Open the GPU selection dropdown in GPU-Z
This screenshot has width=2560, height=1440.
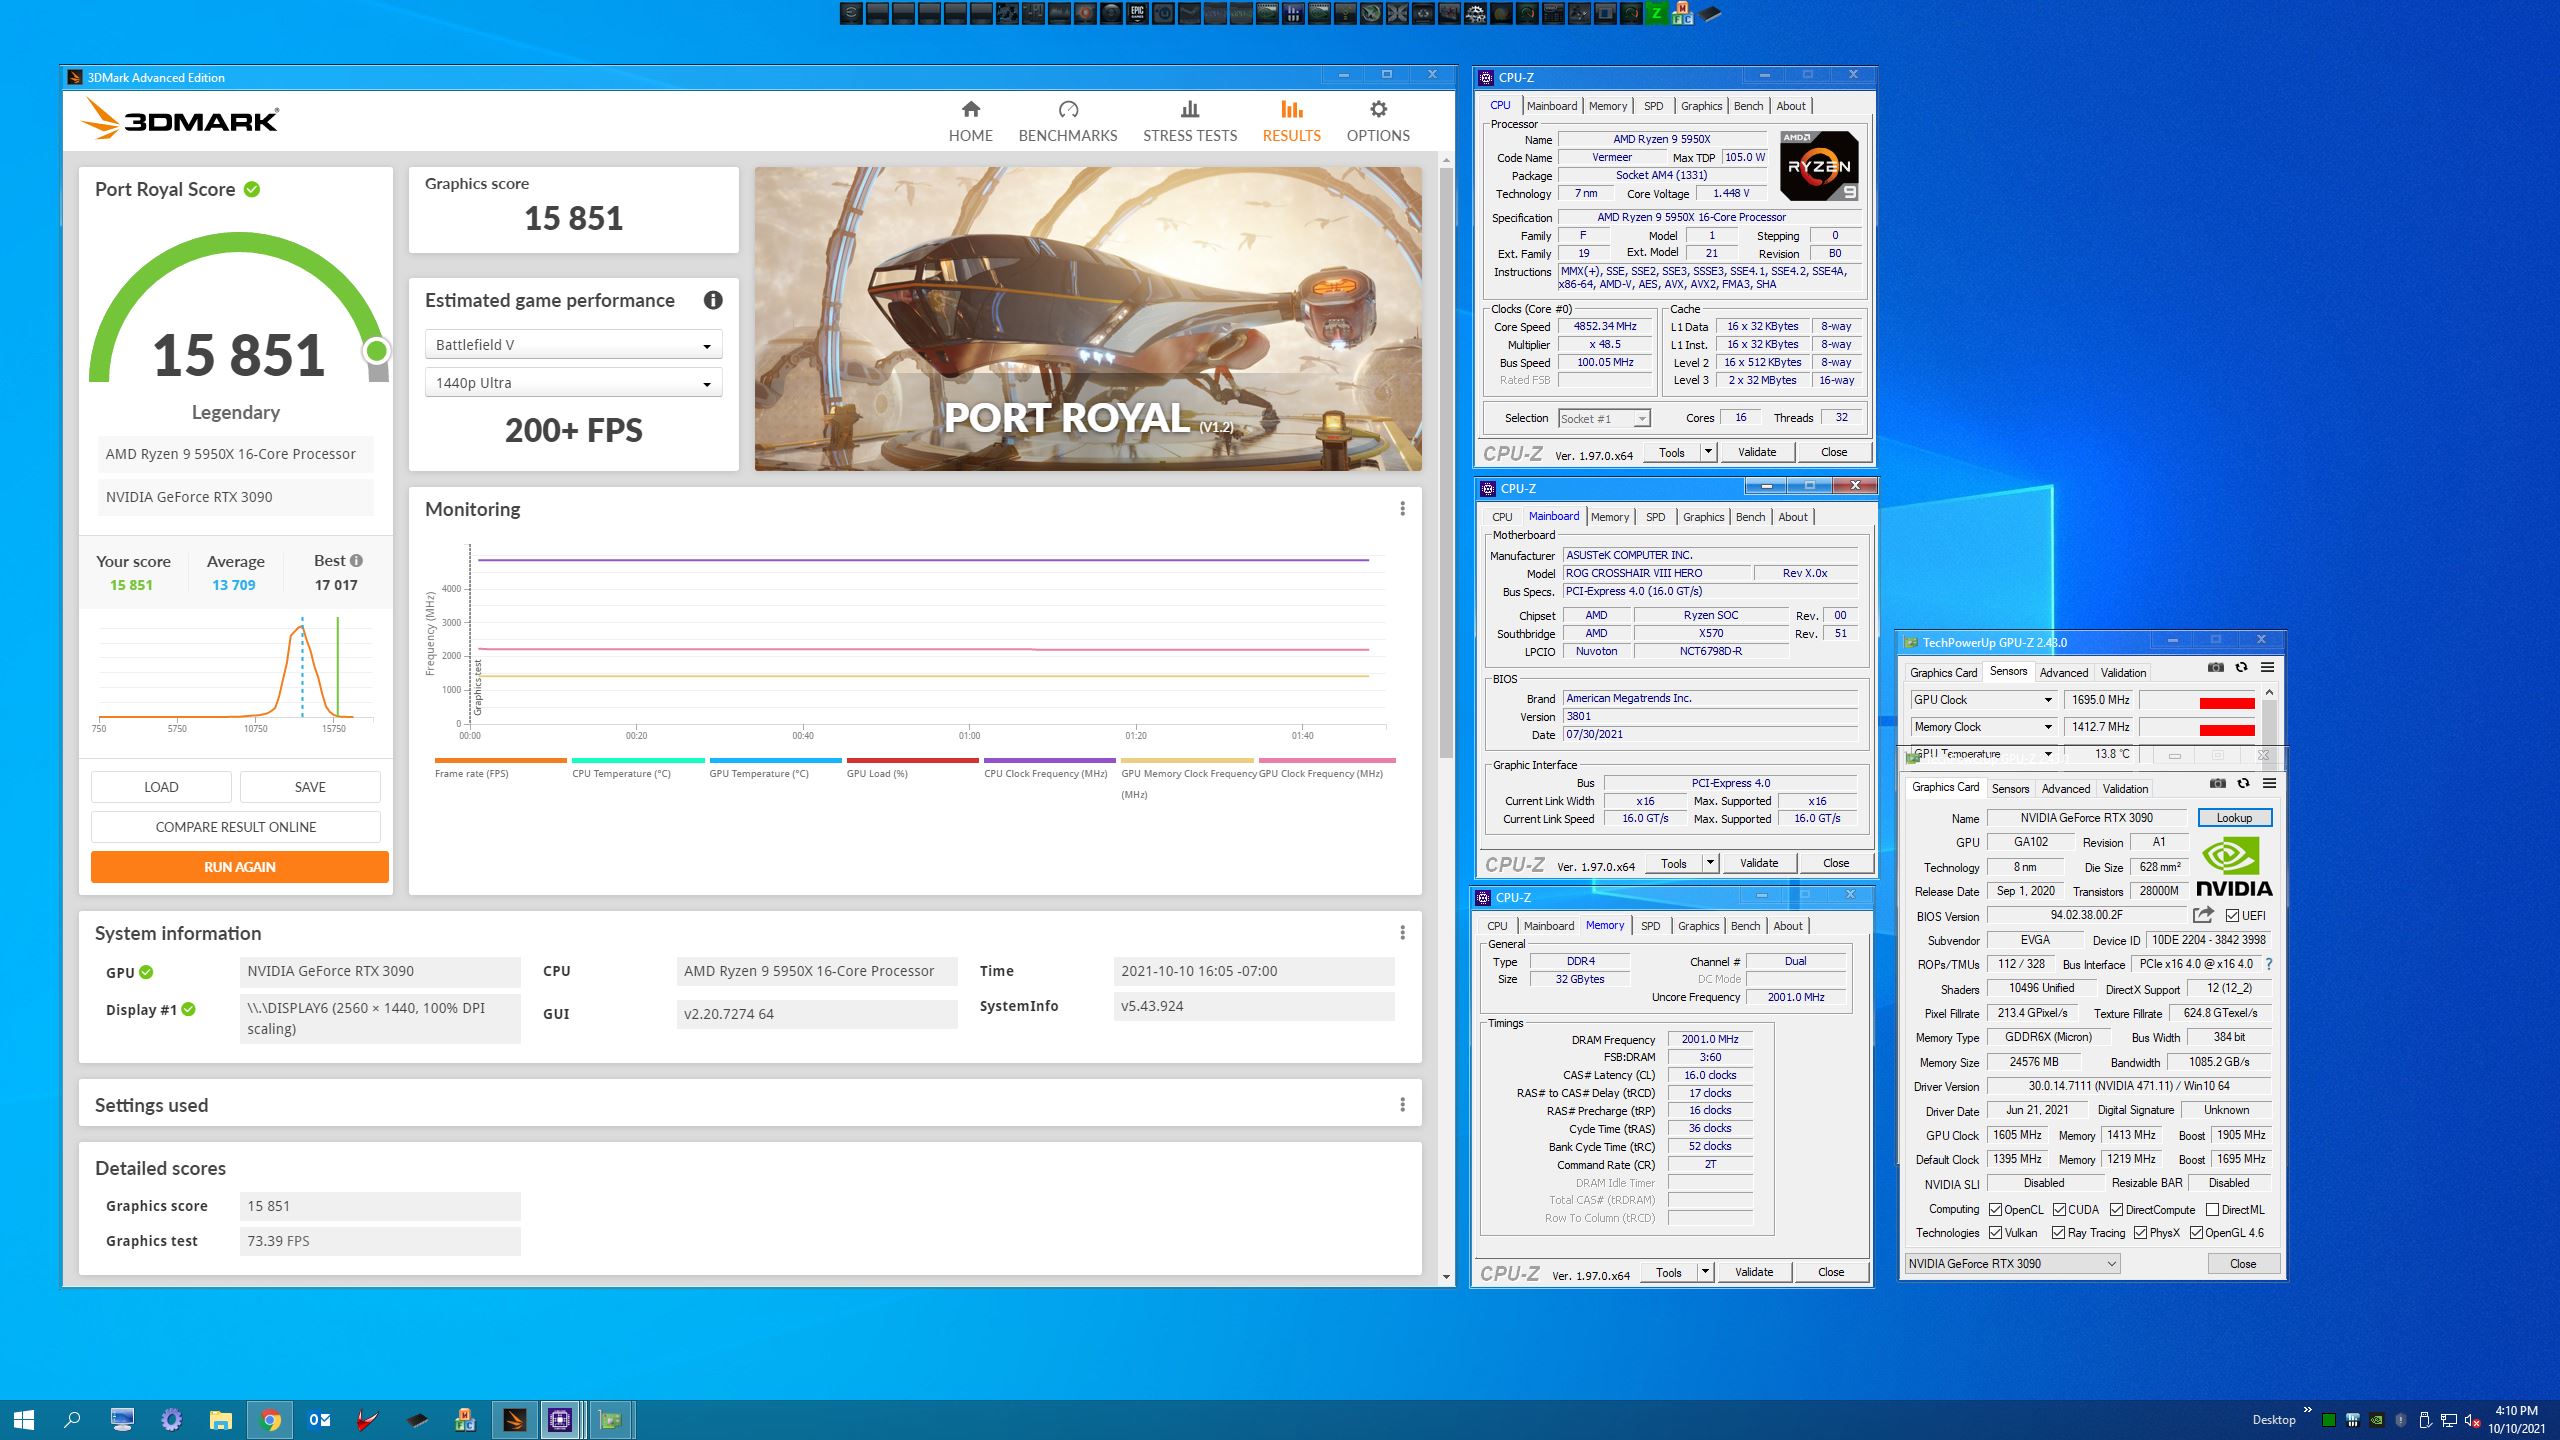[x=2011, y=1264]
